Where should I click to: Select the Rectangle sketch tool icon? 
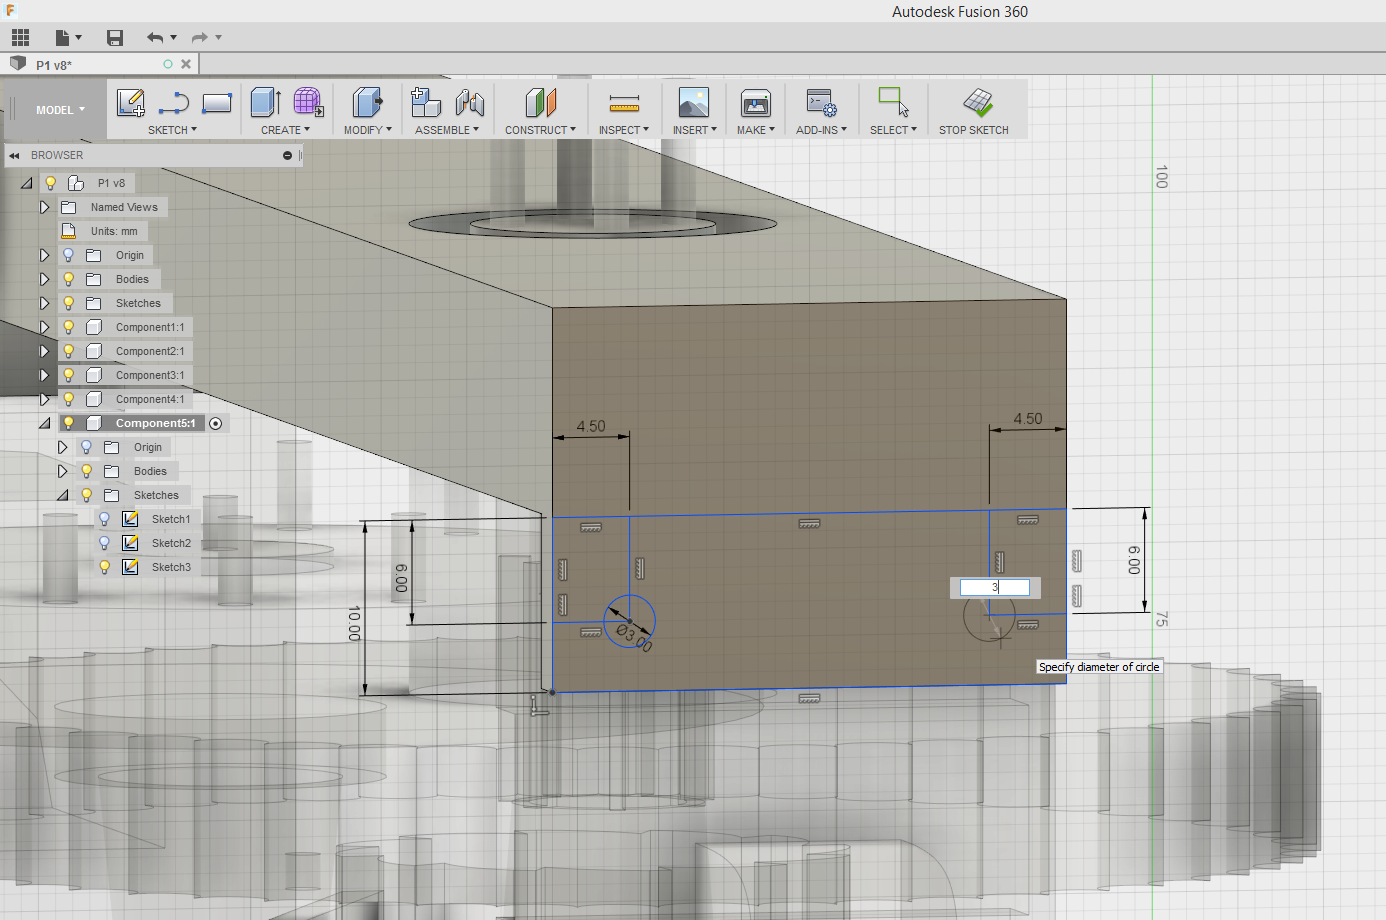pos(217,102)
